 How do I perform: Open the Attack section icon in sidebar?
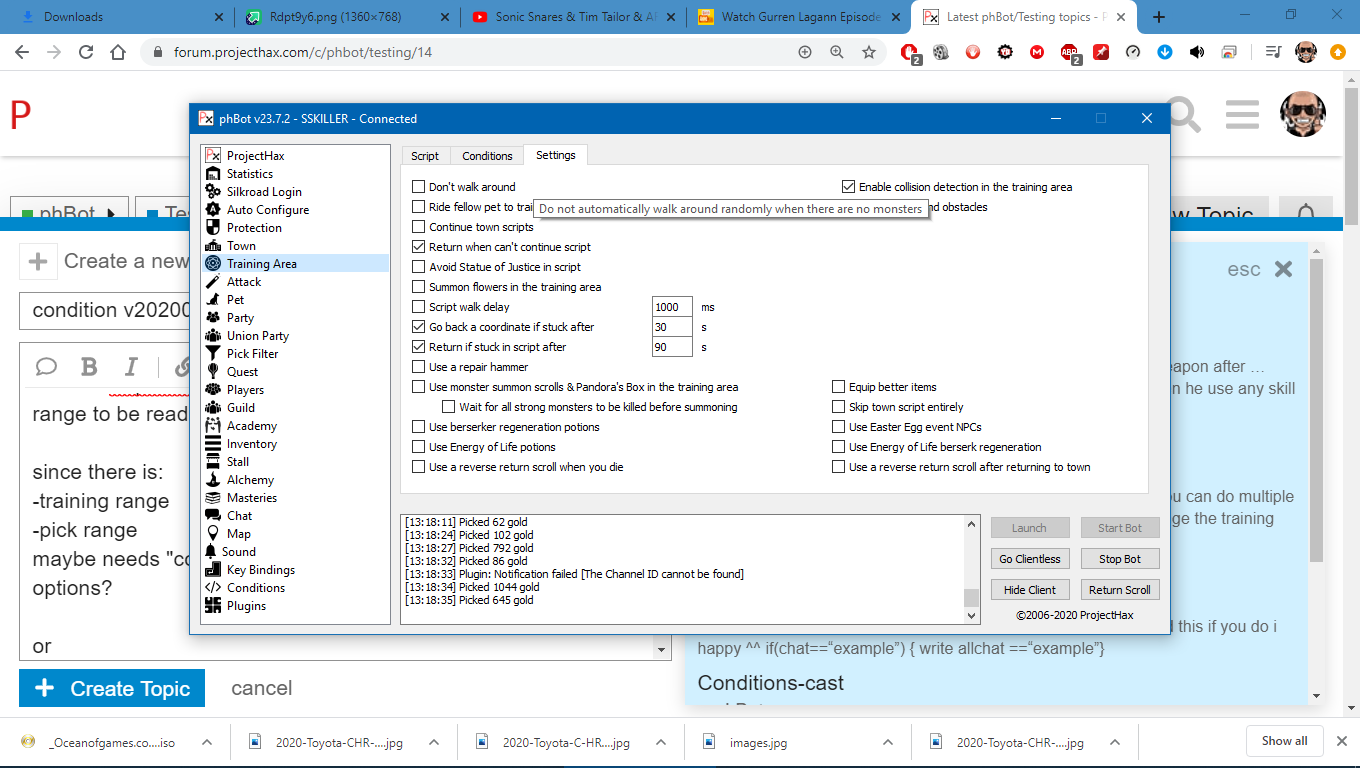click(212, 282)
